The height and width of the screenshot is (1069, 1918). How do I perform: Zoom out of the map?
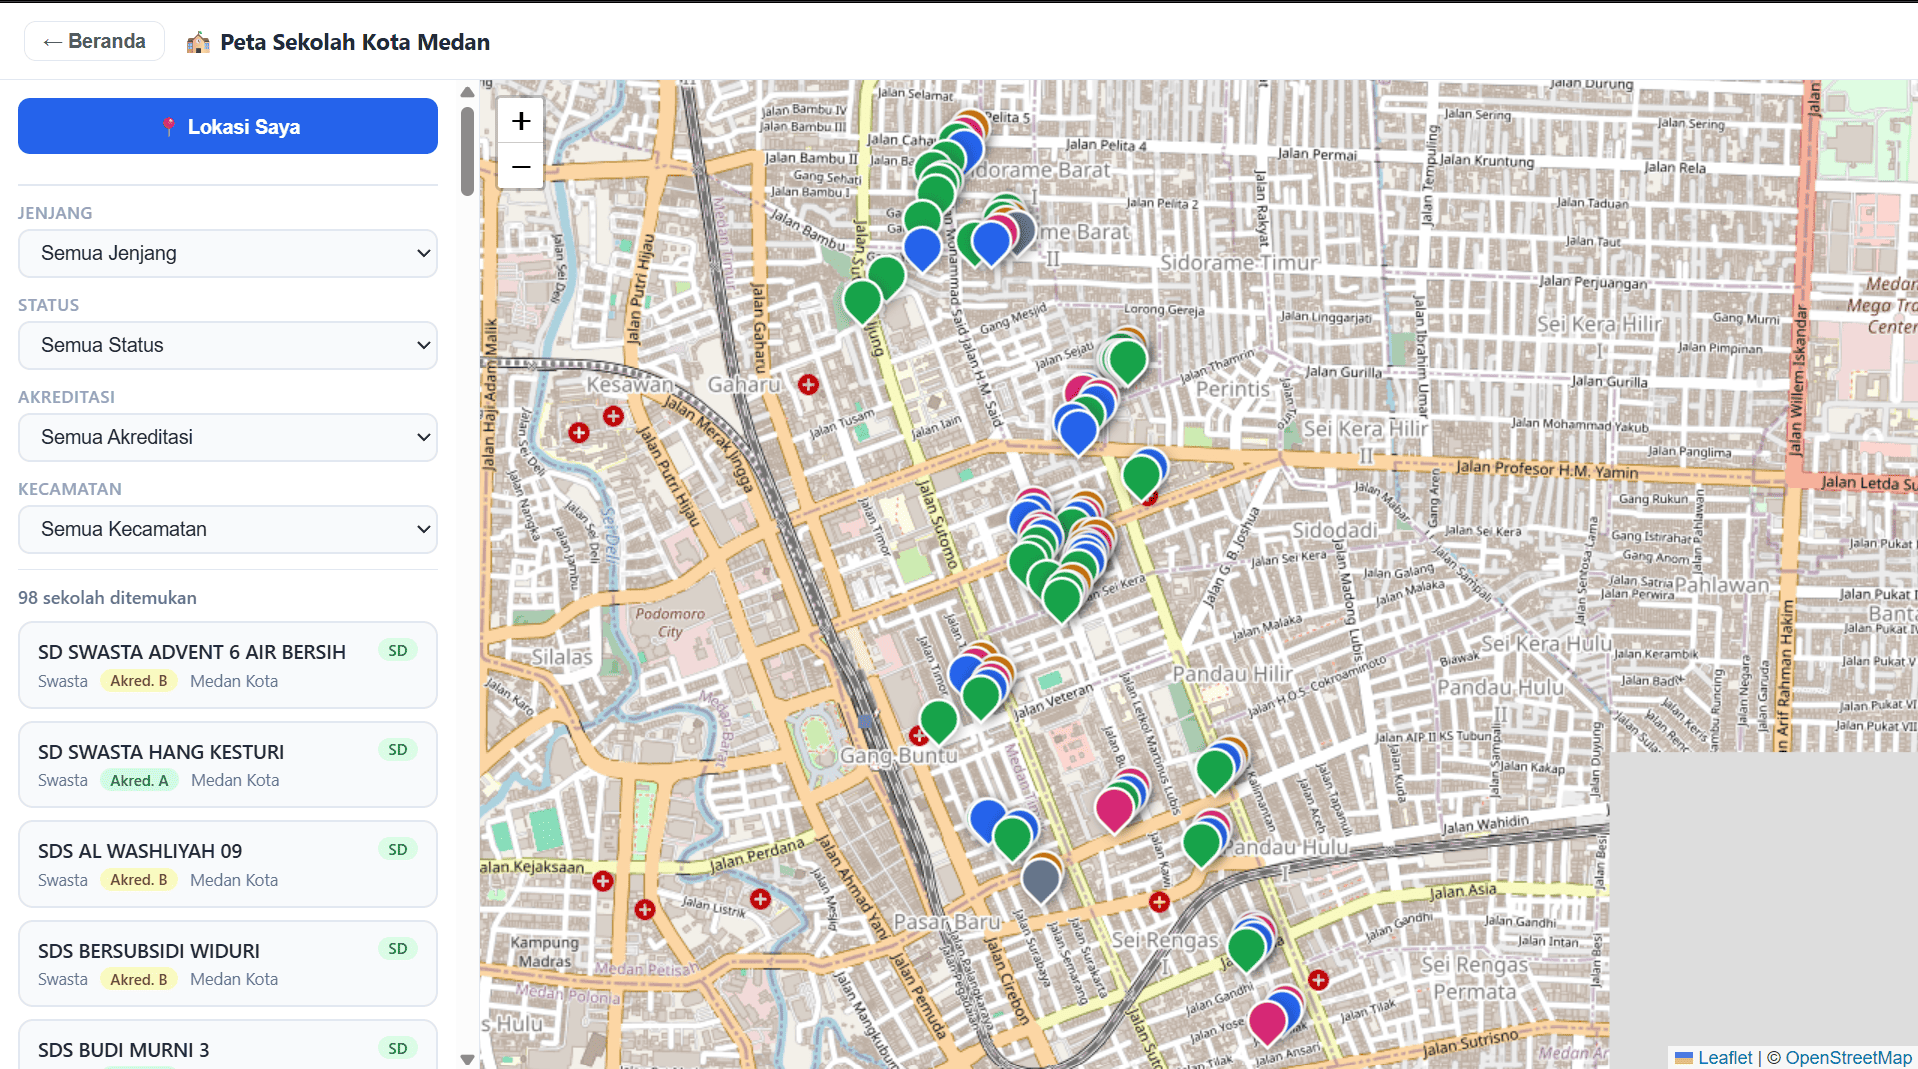tap(521, 166)
